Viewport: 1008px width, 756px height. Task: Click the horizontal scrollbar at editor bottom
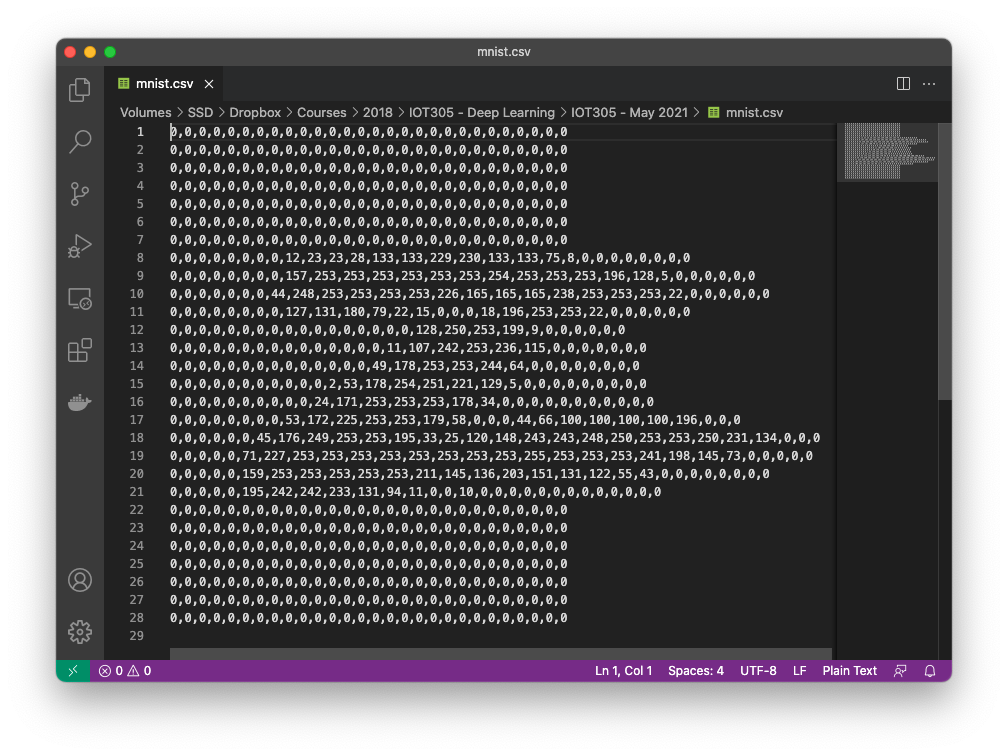point(501,654)
